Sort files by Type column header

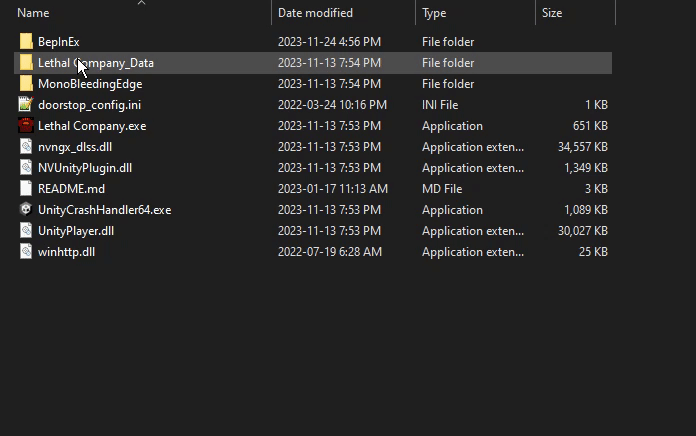point(434,13)
